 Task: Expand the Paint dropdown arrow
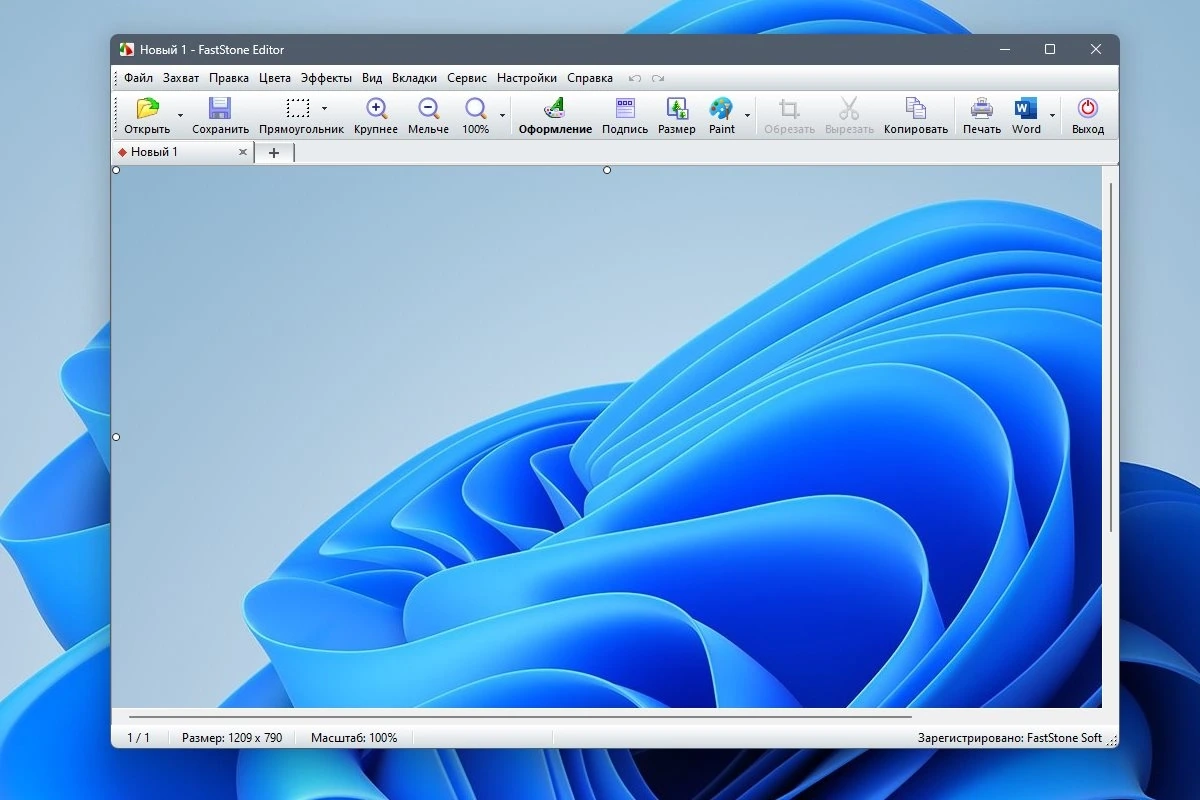747,116
